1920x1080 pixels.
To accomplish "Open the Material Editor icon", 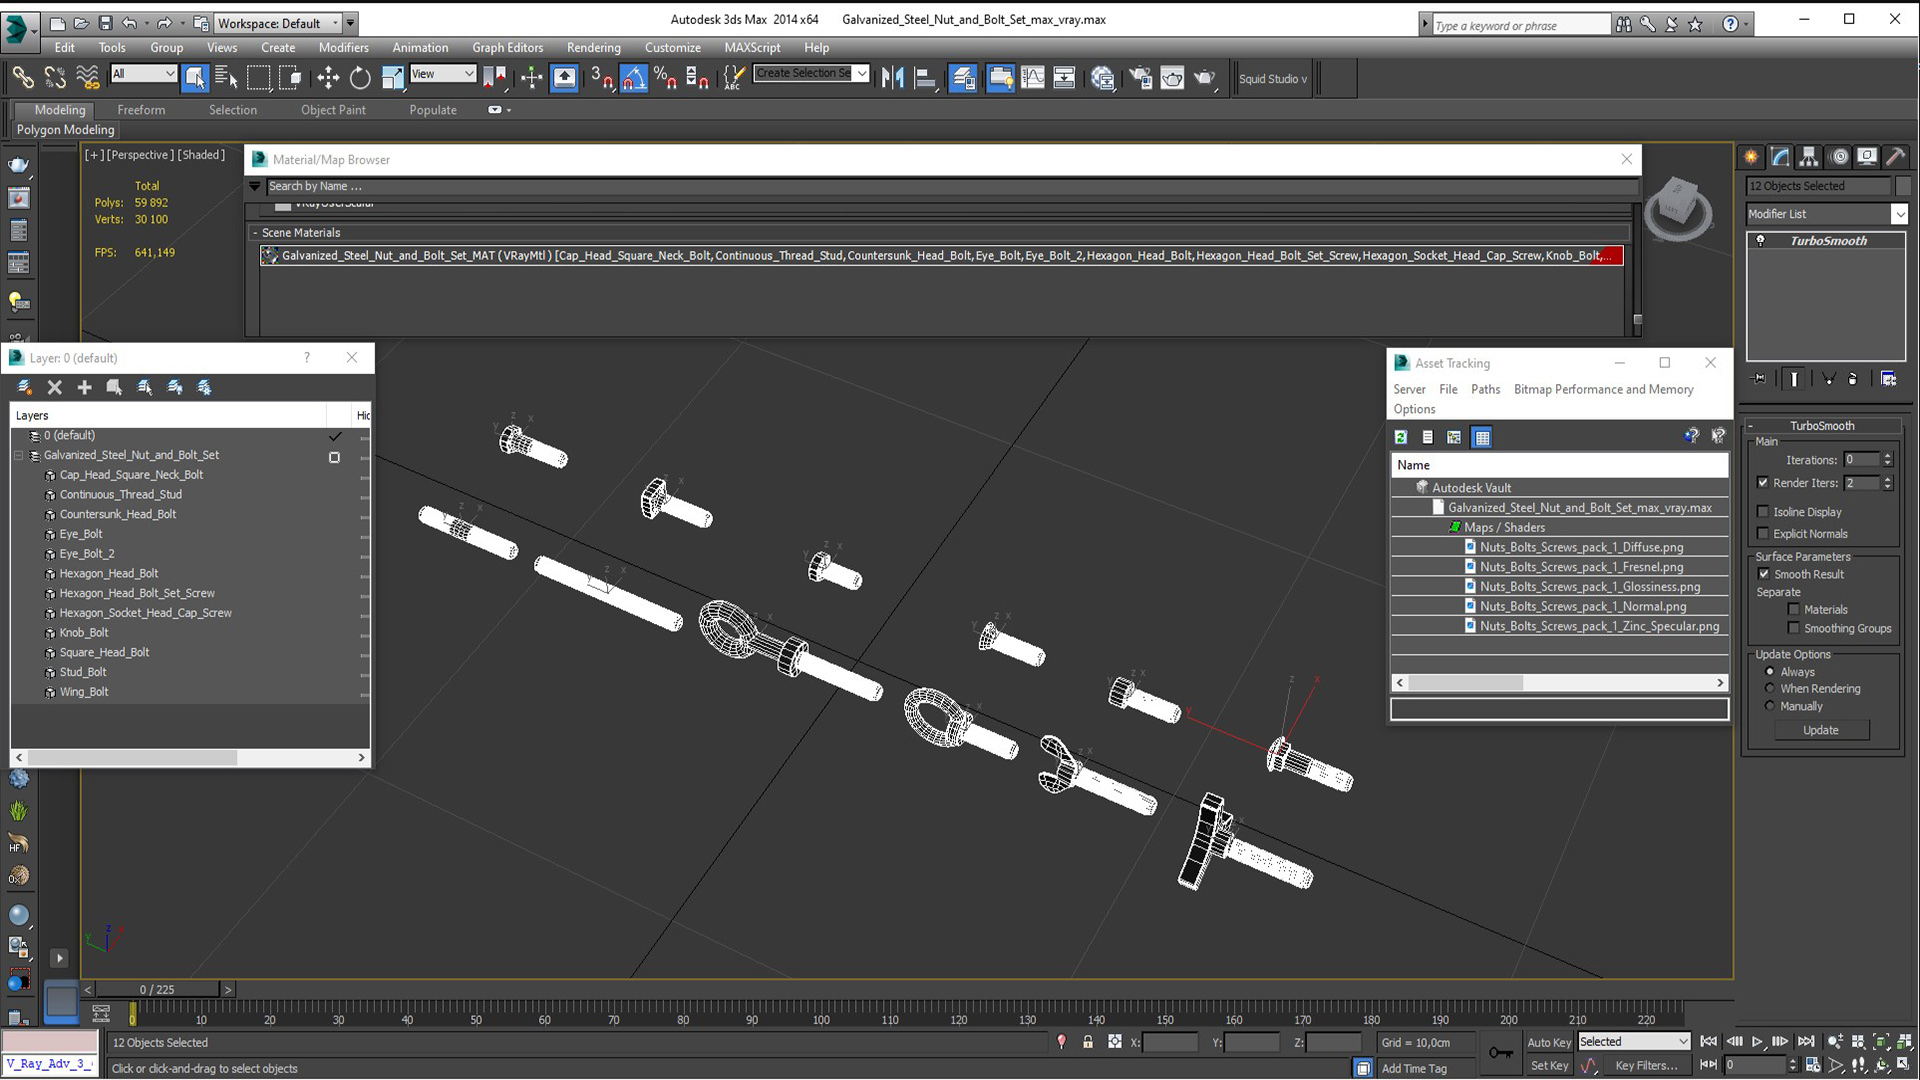I will pos(1103,77).
